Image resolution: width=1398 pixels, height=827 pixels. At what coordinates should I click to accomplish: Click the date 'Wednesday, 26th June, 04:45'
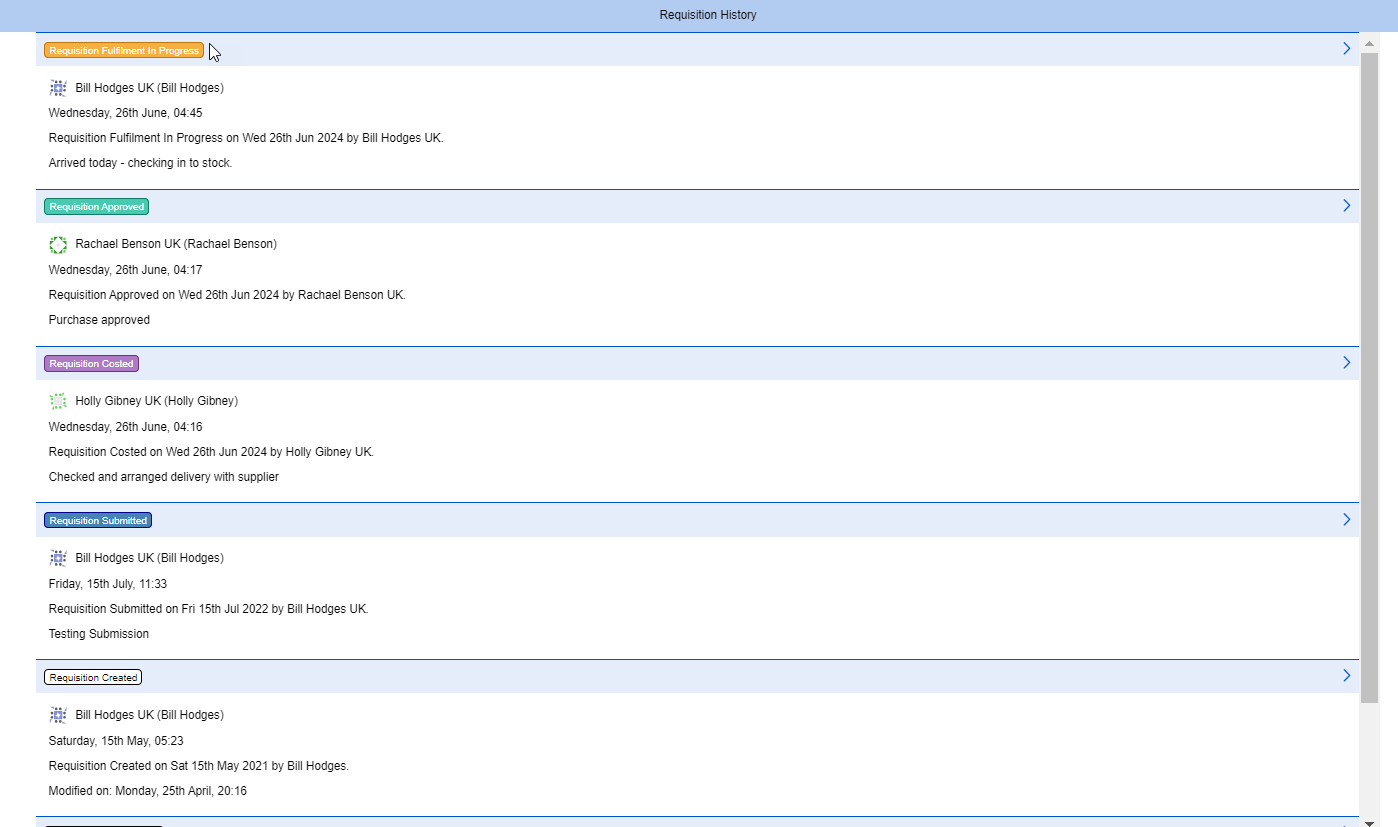126,113
